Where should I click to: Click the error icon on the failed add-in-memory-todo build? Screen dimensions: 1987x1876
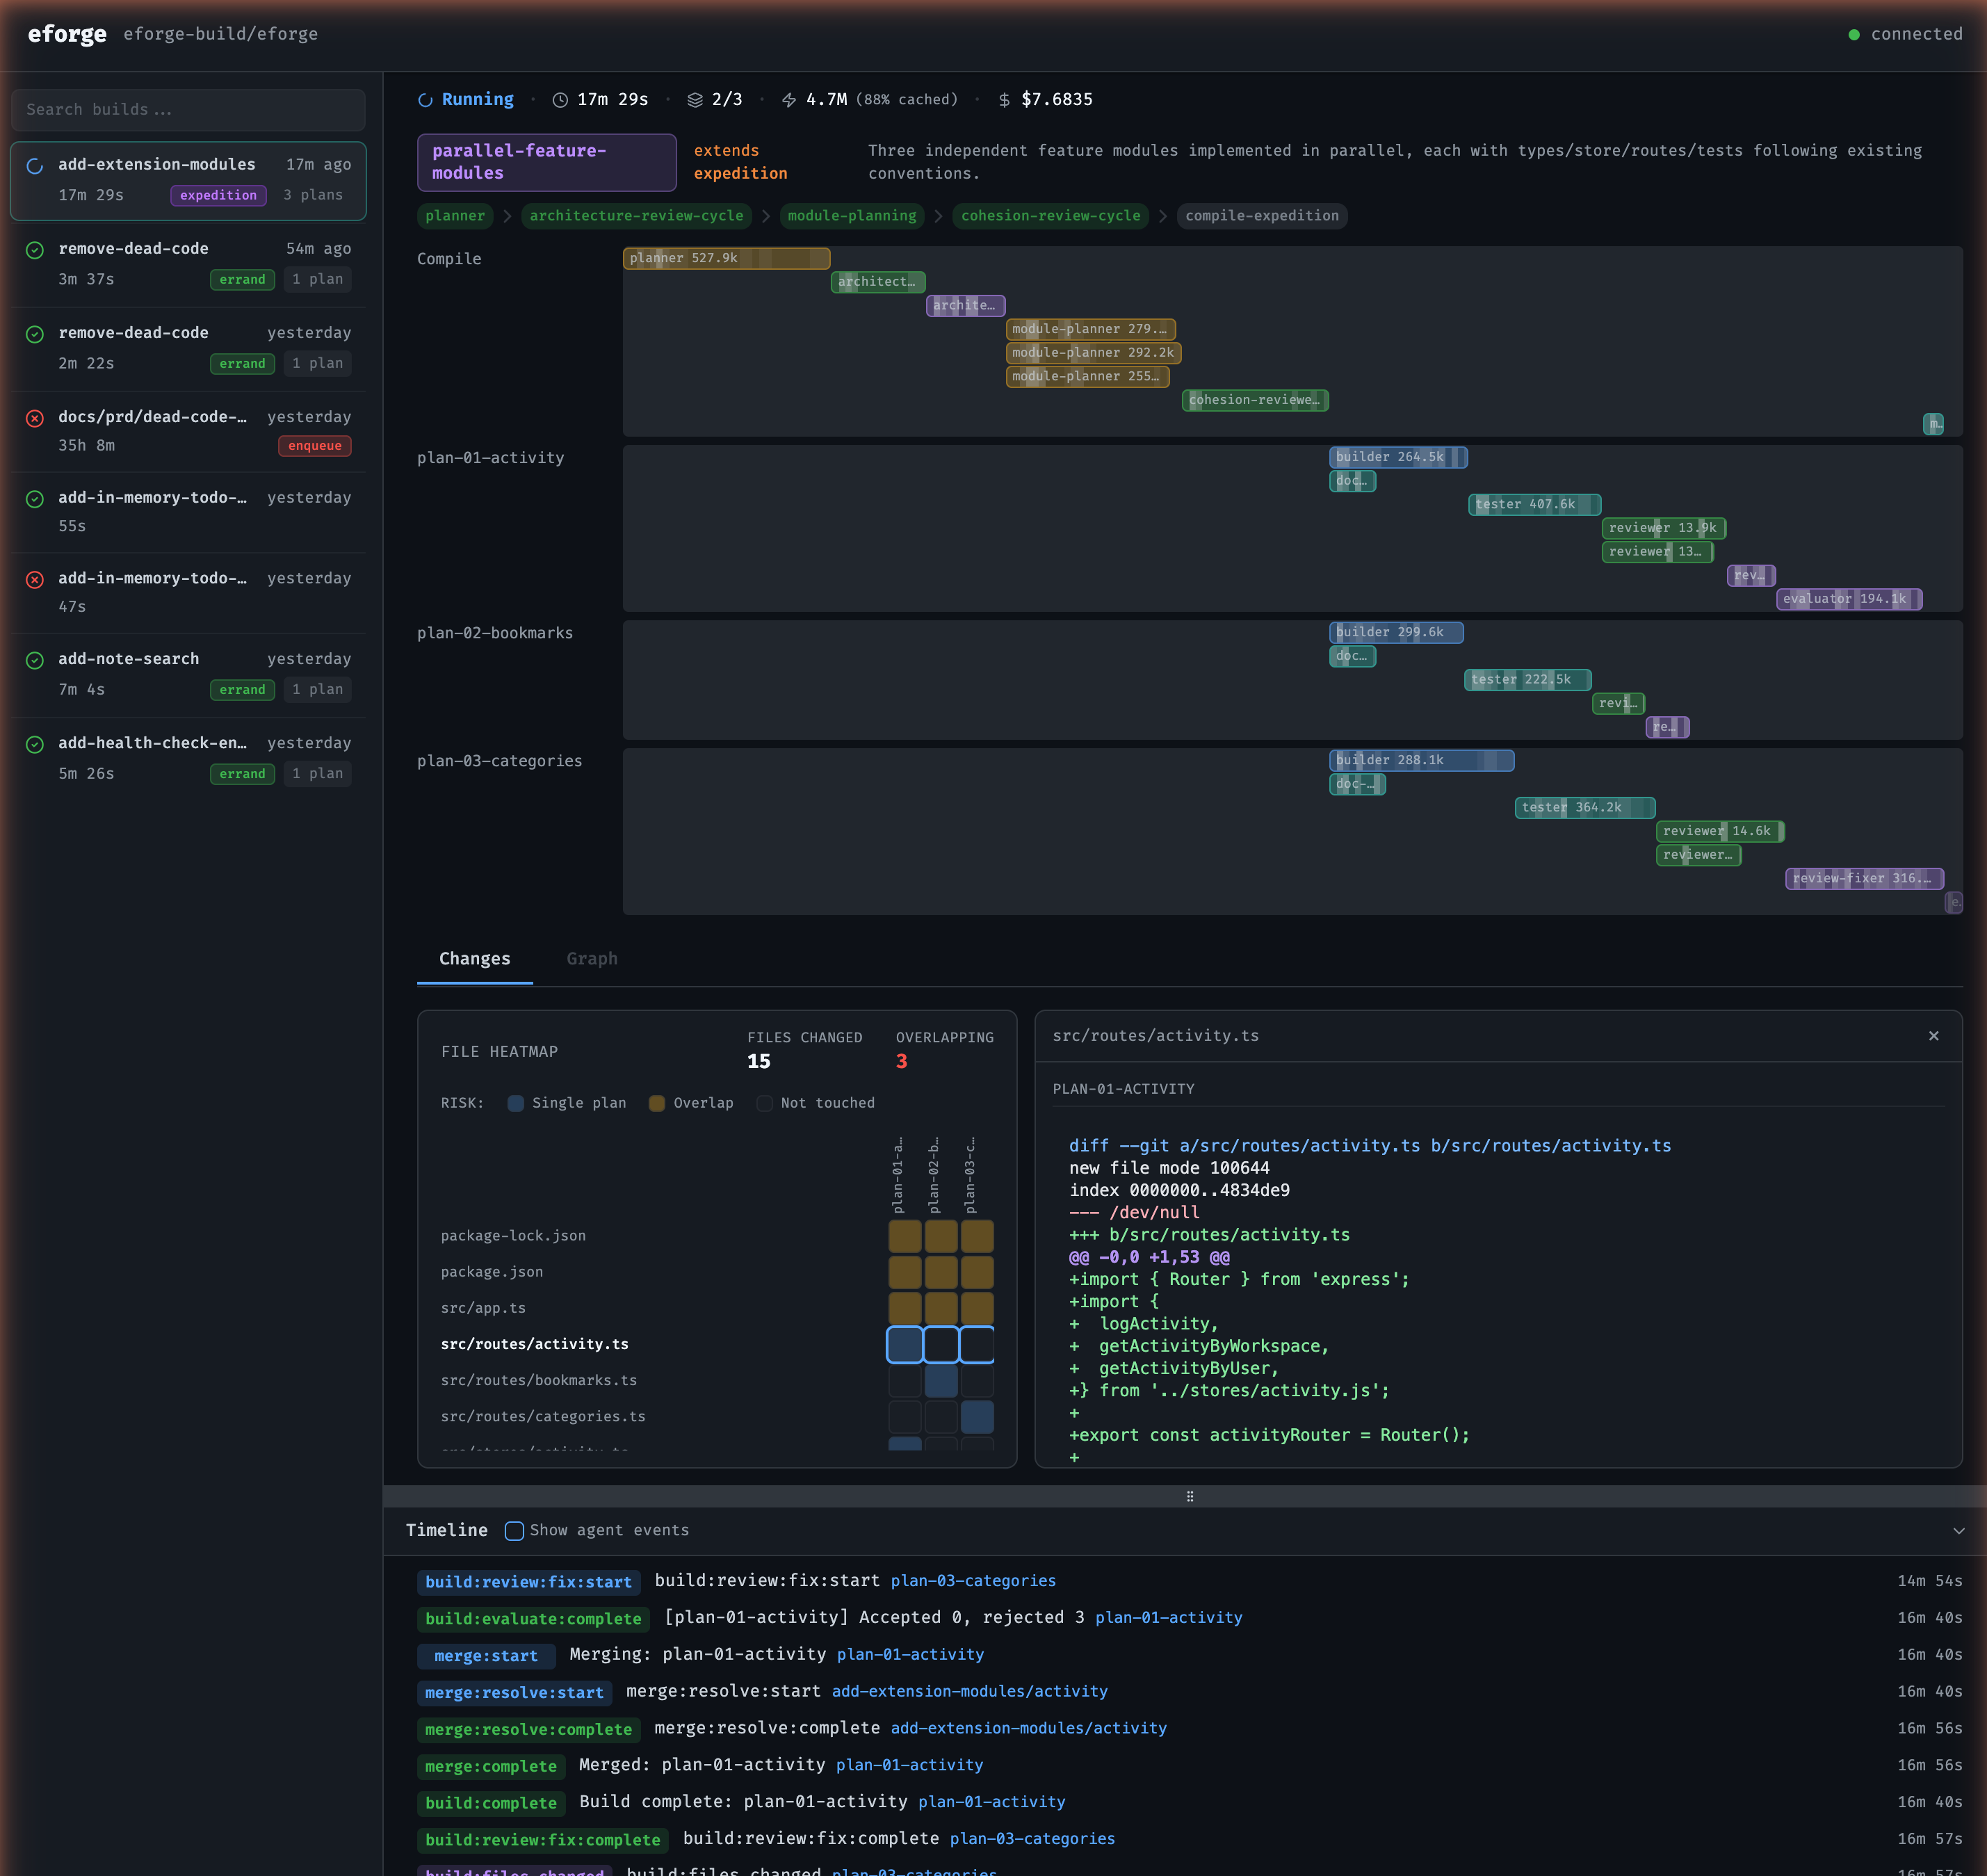[x=35, y=579]
